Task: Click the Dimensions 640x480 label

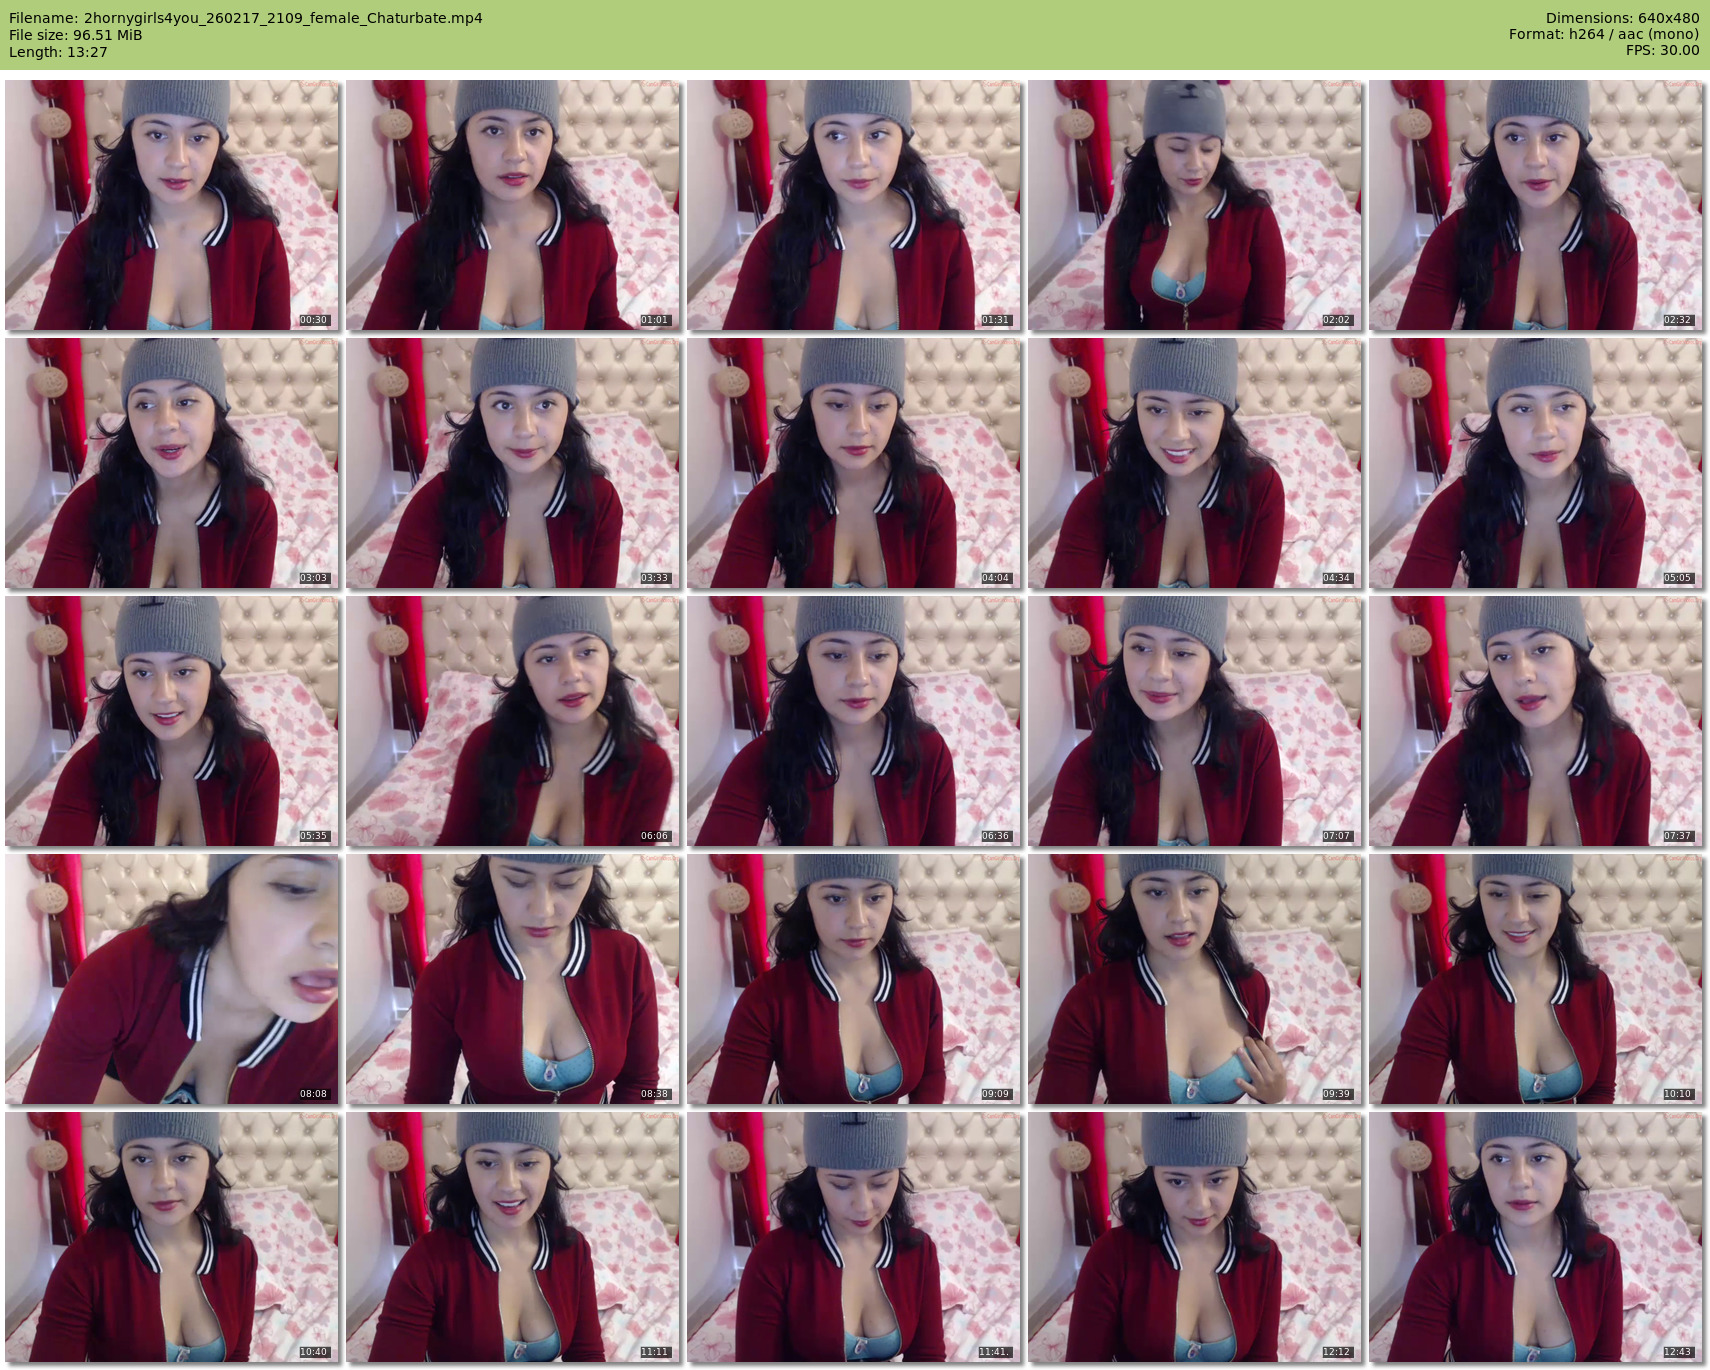Action: pos(1622,18)
